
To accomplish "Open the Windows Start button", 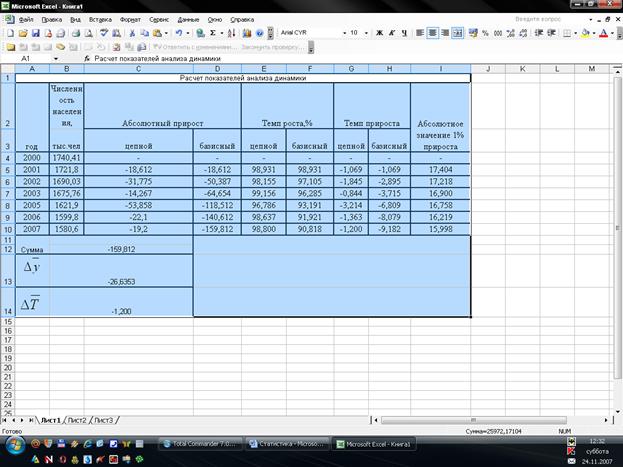I will [x=12, y=458].
